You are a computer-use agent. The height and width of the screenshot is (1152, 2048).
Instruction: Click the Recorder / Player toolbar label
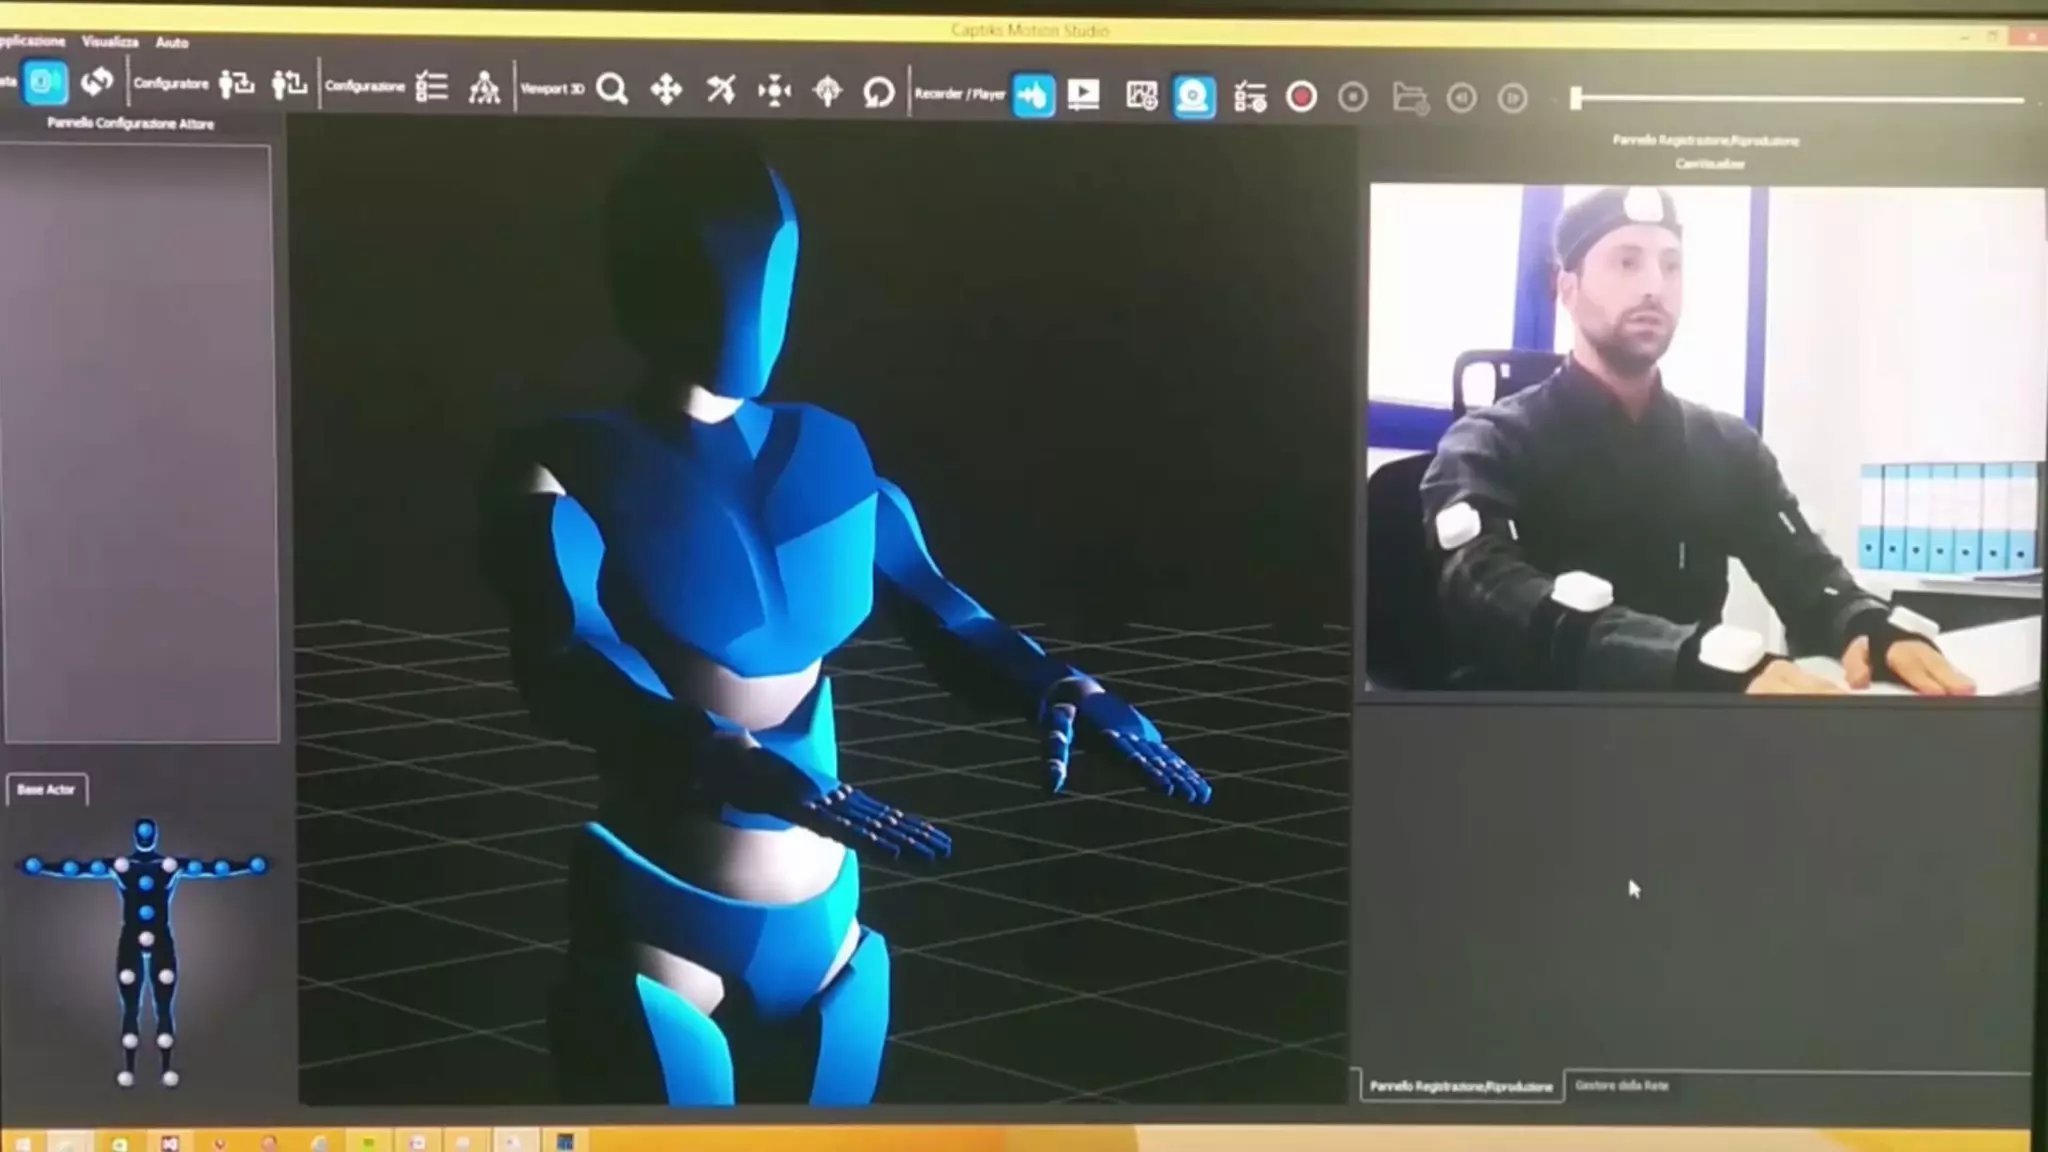point(960,94)
